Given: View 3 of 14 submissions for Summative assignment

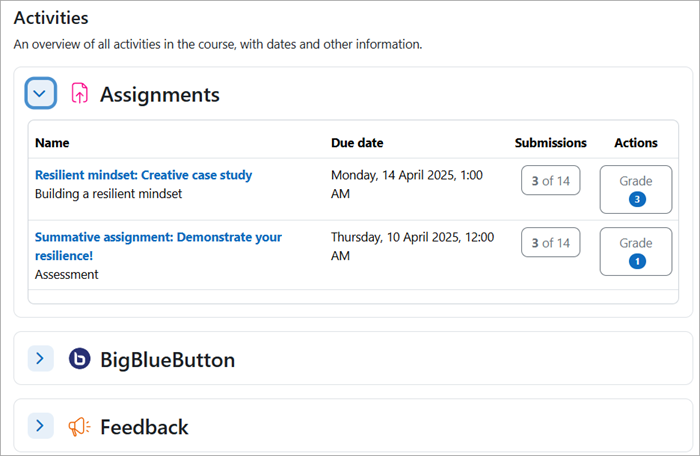Looking at the screenshot, I should 550,243.
